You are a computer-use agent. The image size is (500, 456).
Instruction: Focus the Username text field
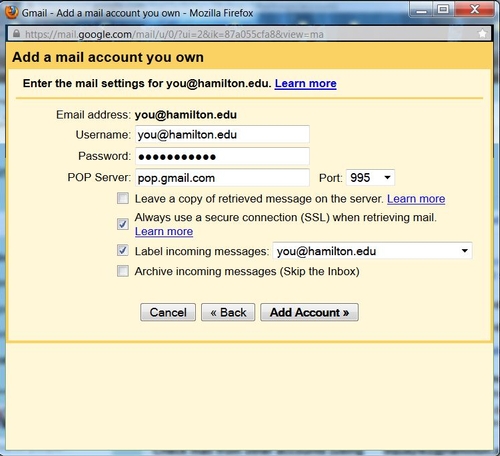point(222,135)
